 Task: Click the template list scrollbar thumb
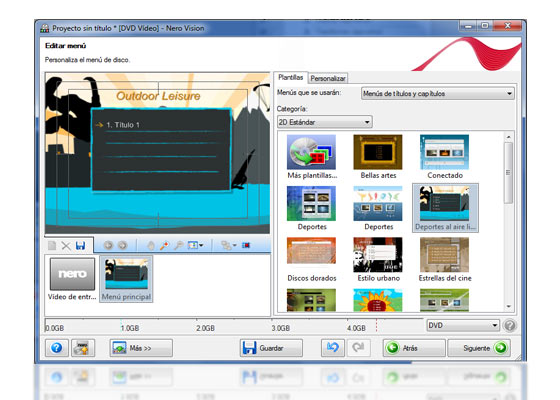509,173
